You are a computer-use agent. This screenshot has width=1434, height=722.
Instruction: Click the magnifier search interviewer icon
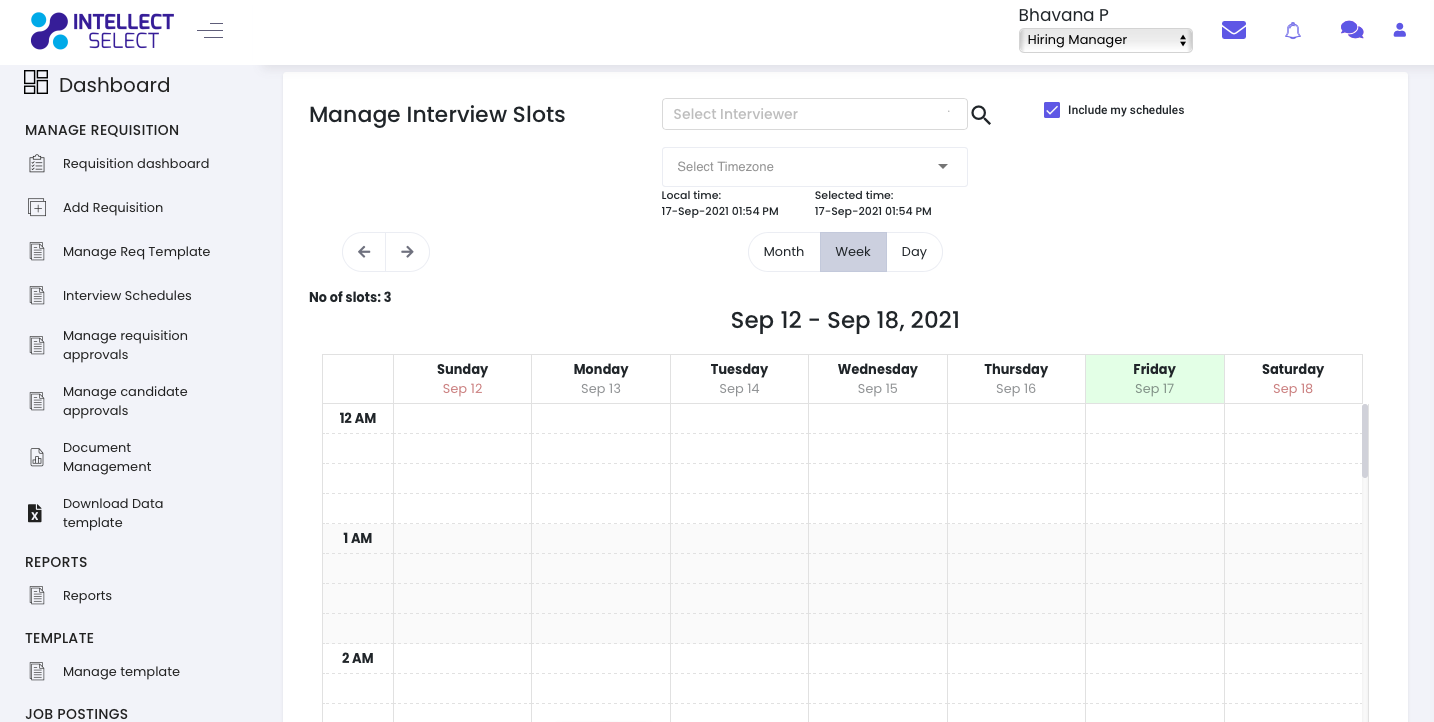981,115
